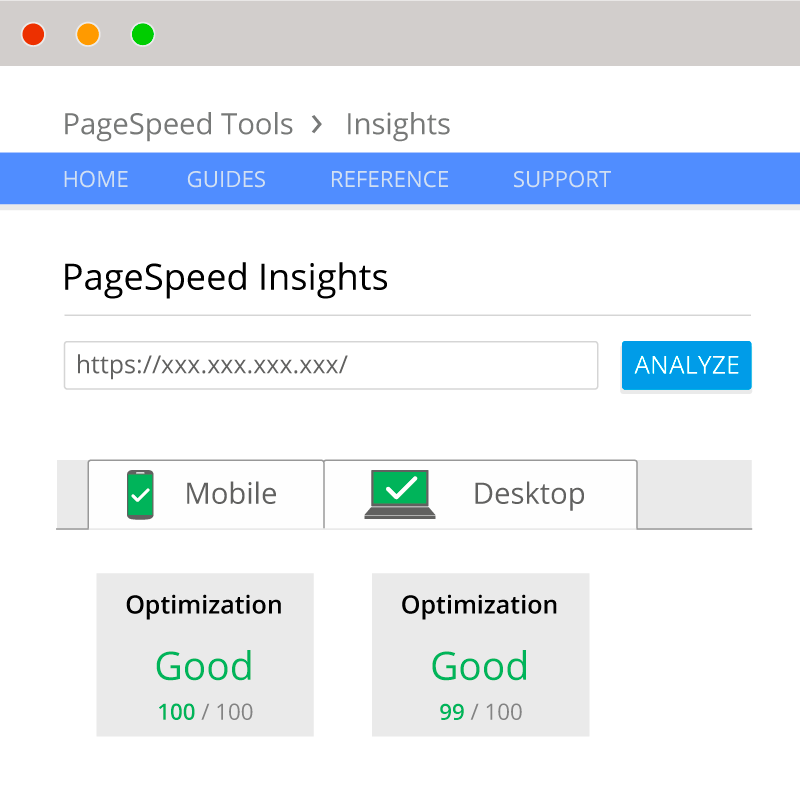Click the desktop score 99 / 100
This screenshot has height=800, width=800.
(481, 712)
